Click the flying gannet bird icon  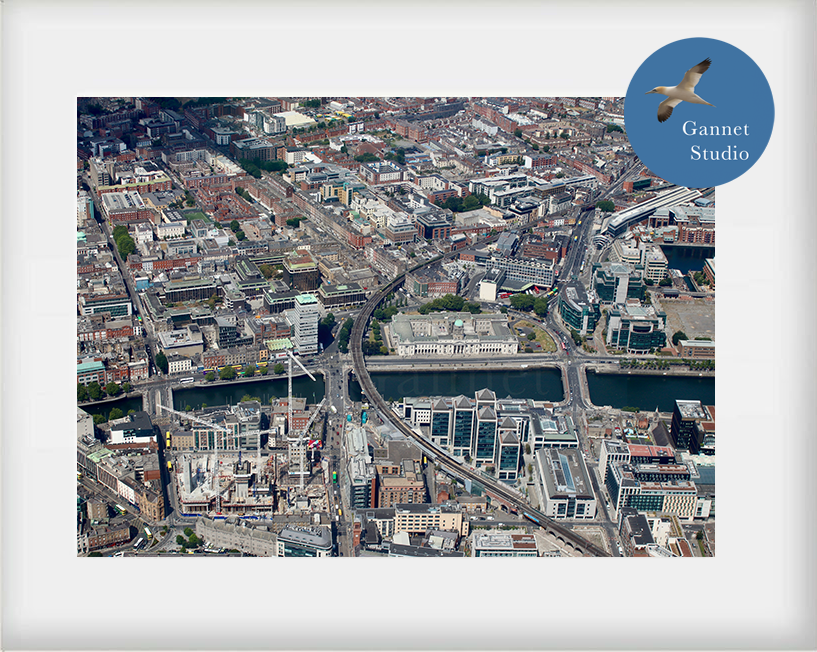[682, 90]
